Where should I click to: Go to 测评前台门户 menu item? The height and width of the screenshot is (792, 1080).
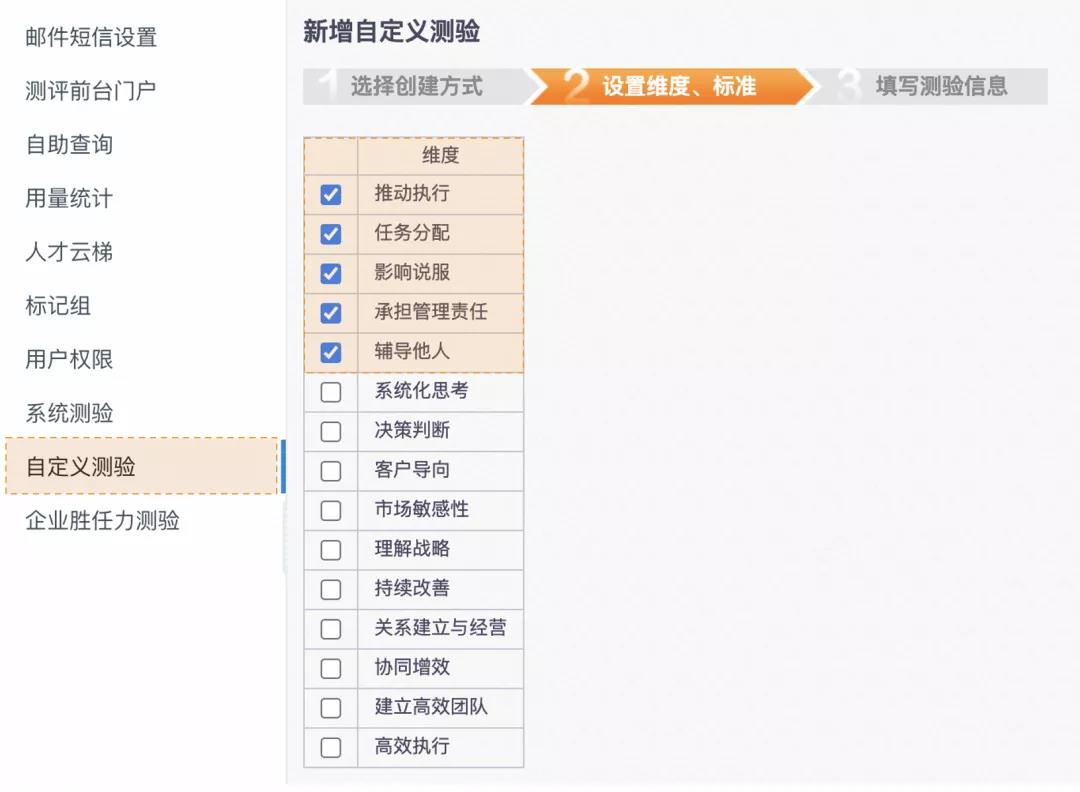click(90, 91)
